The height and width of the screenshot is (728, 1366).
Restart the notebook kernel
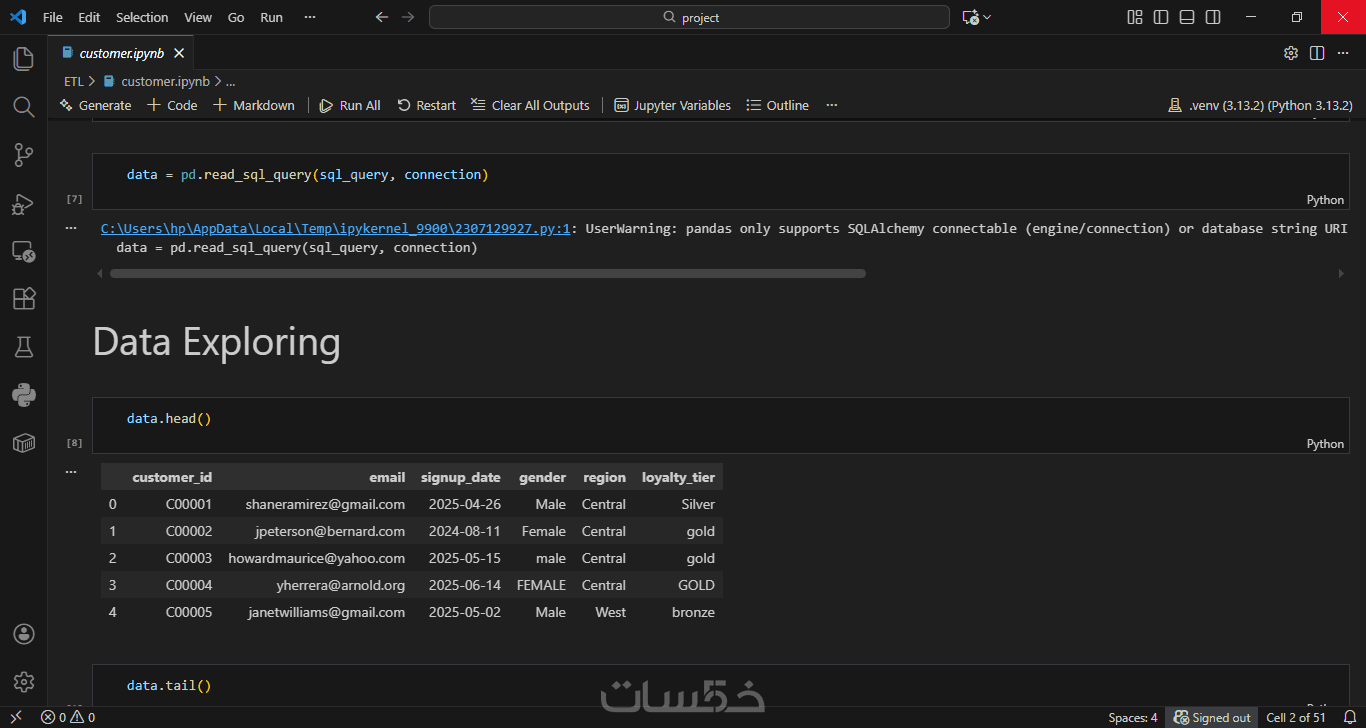pyautogui.click(x=426, y=105)
